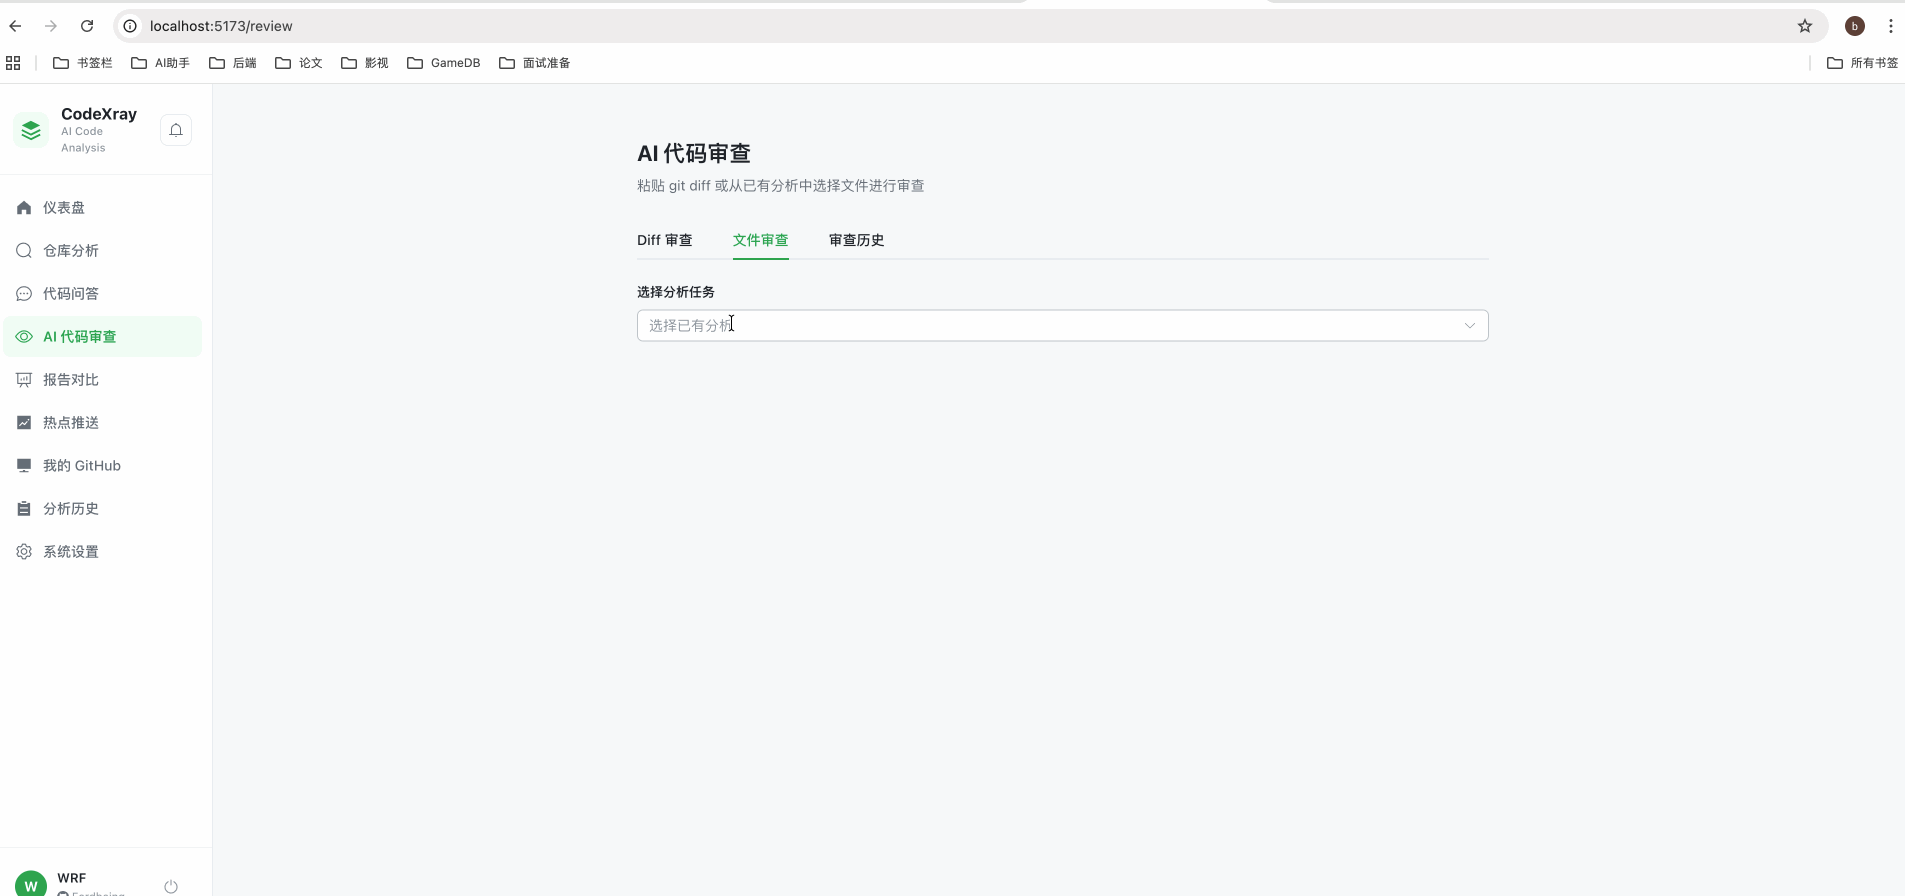Open 报告对比 in sidebar
1905x896 pixels.
tap(103, 380)
